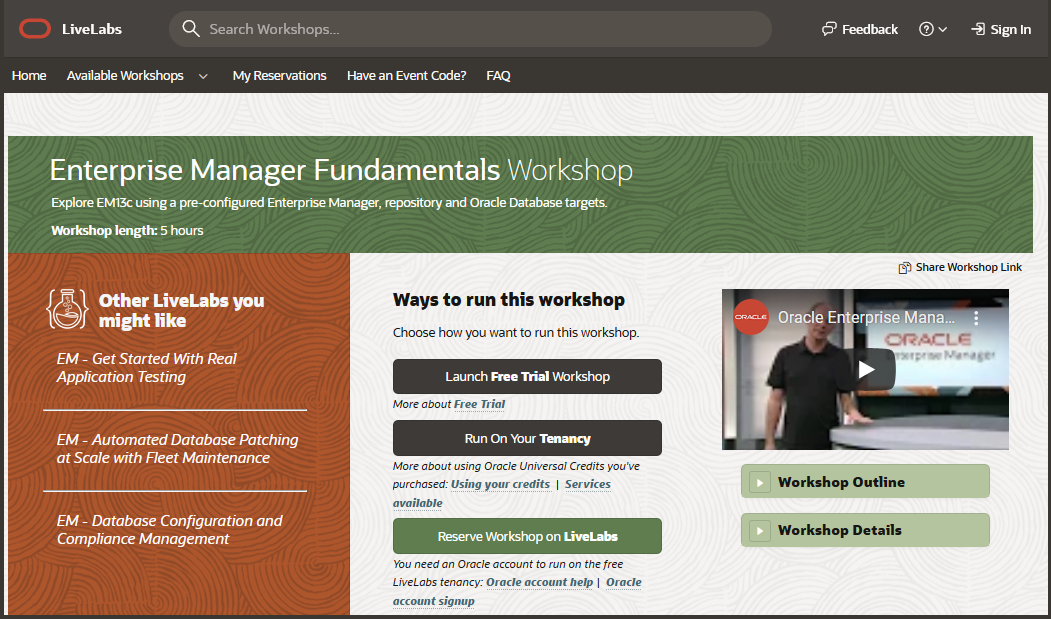The image size is (1051, 619).
Task: Click the Workshop length: 5 hours text
Action: (x=127, y=230)
